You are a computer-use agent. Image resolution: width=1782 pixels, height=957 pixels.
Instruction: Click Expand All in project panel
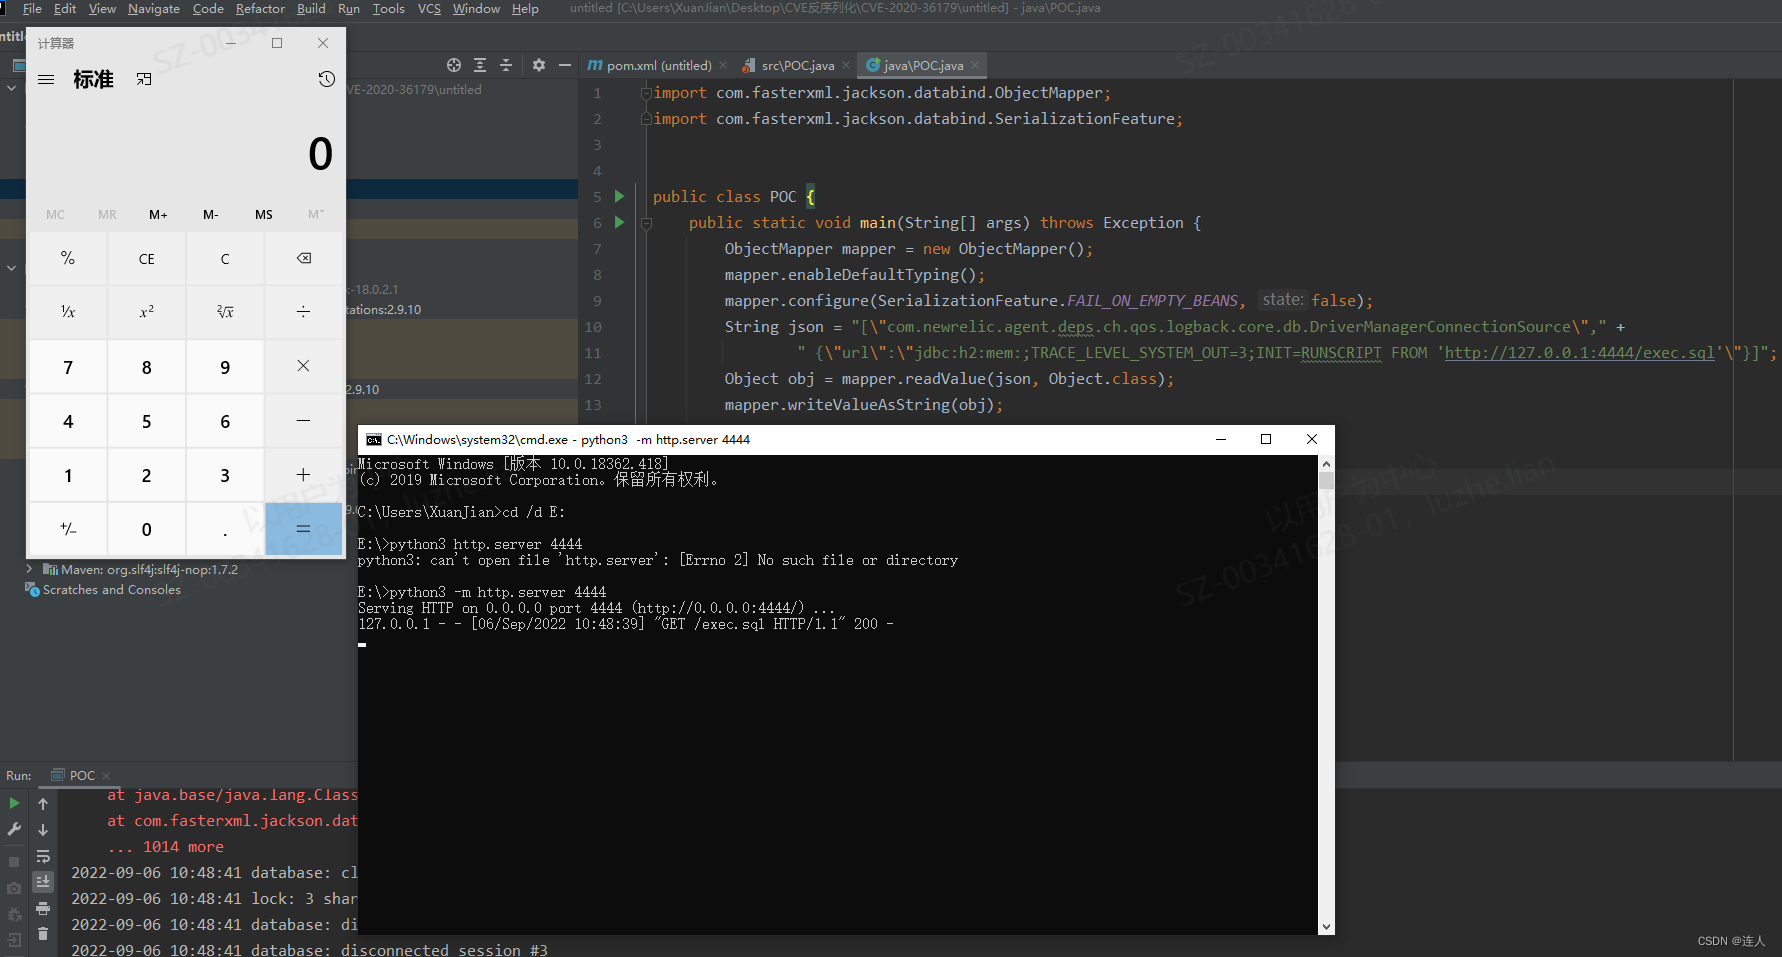(x=480, y=65)
